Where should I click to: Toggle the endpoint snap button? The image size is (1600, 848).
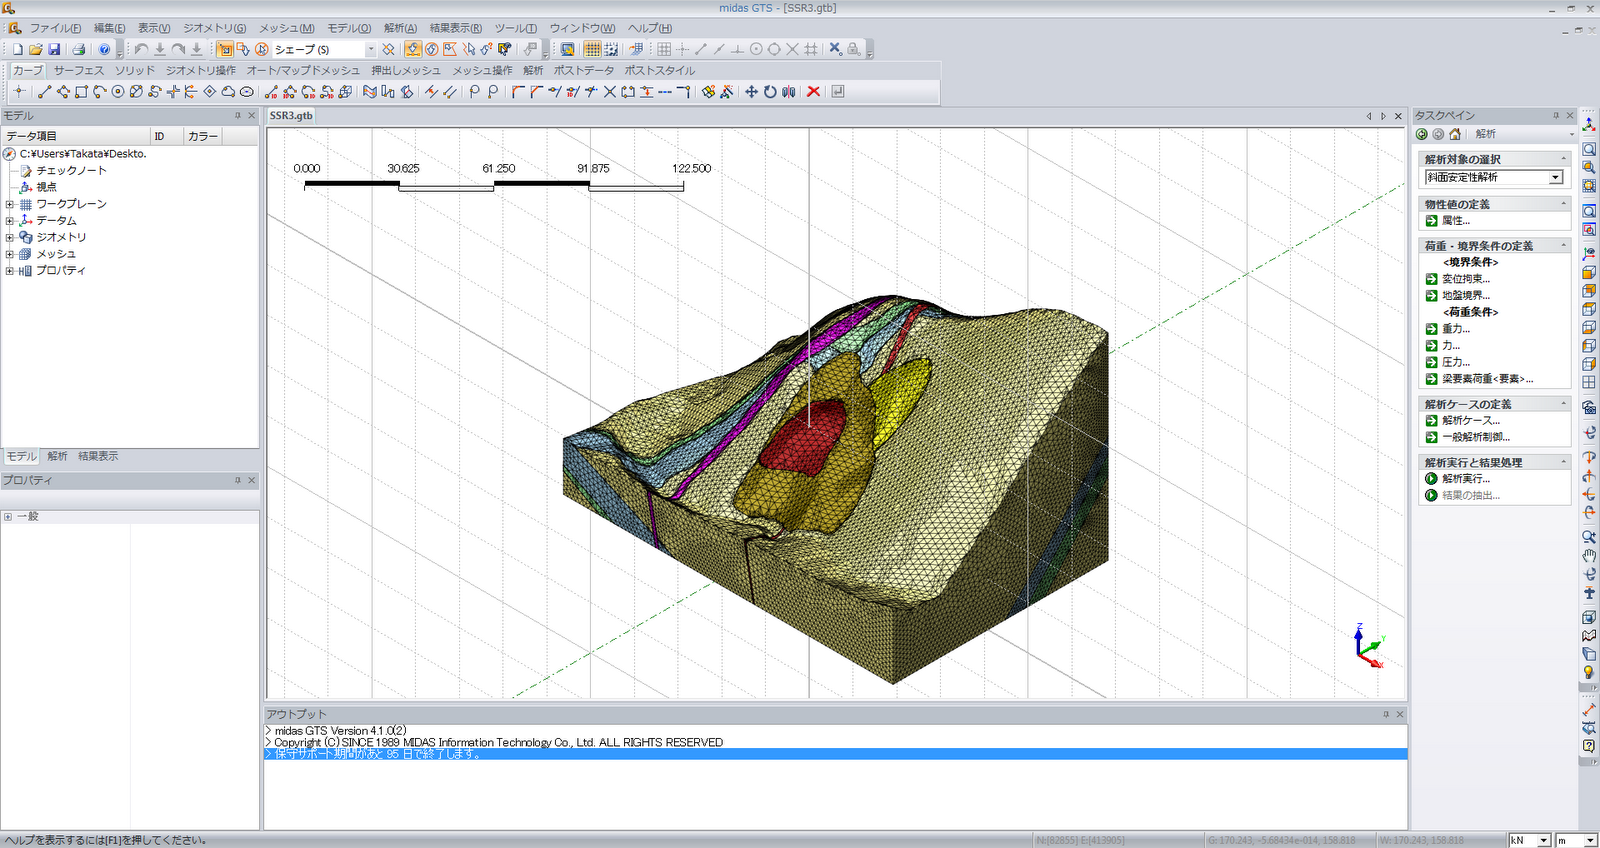(x=701, y=49)
